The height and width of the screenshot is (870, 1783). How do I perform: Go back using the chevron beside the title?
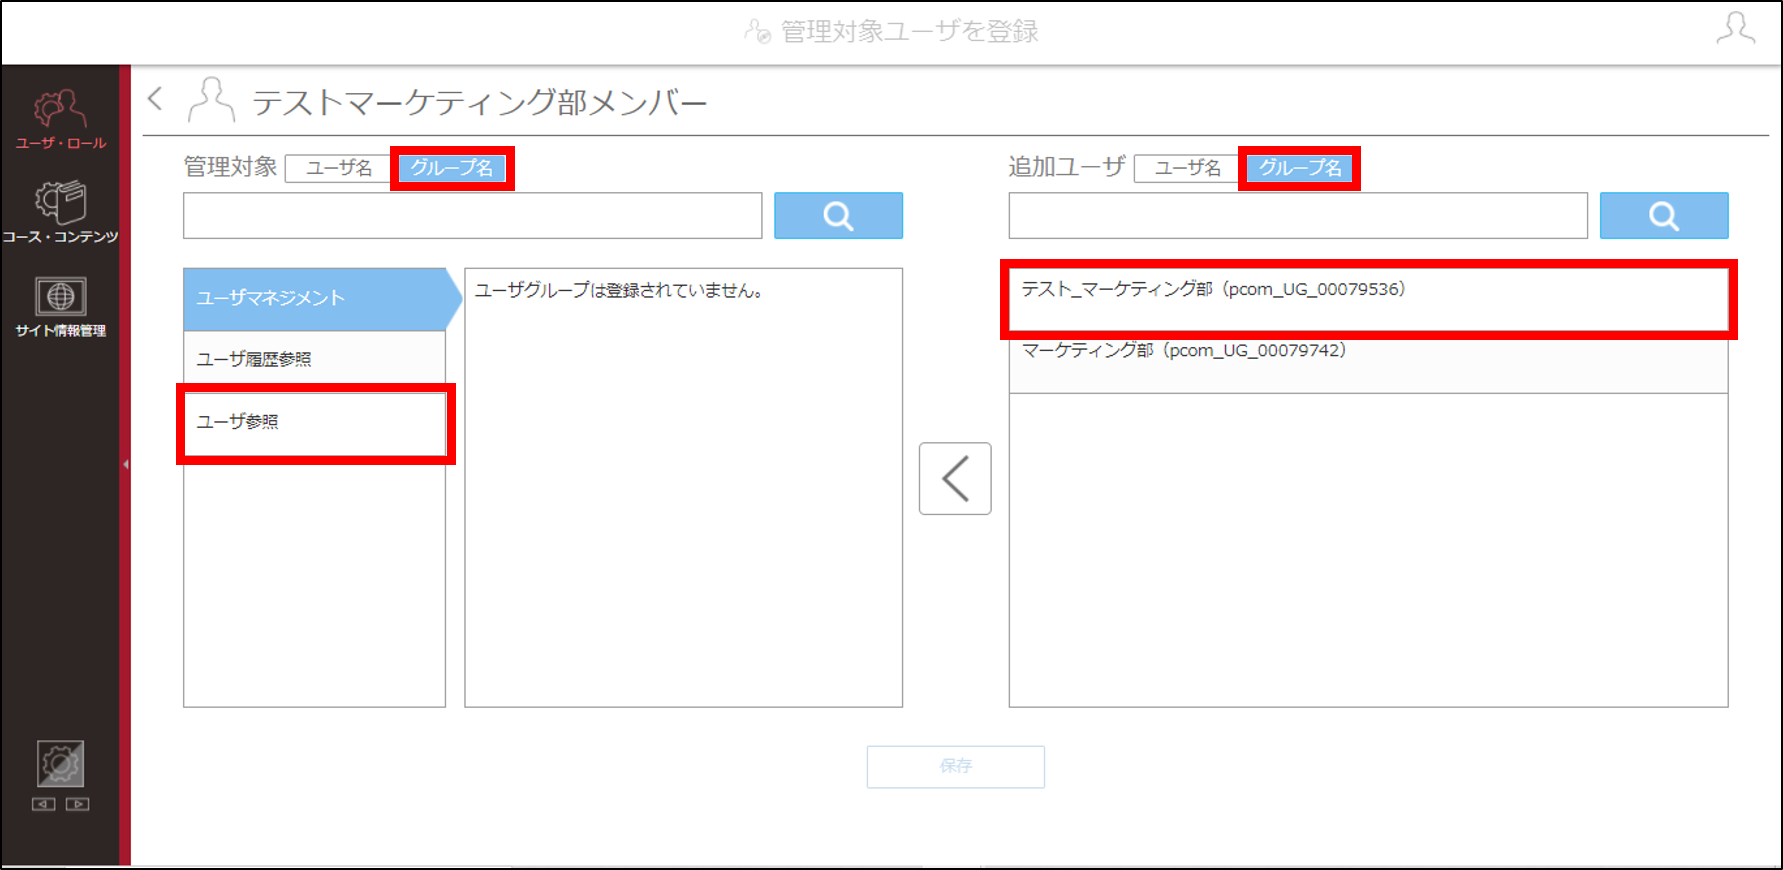[155, 99]
